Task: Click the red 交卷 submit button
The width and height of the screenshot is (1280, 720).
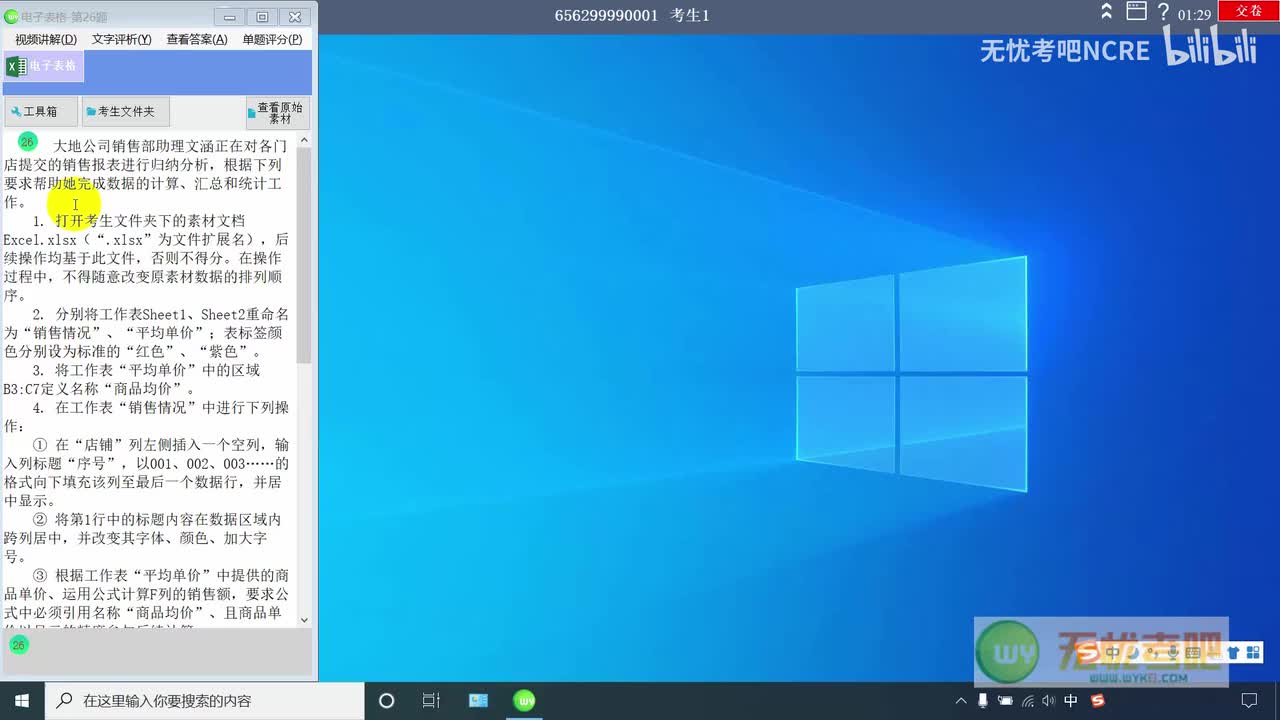Action: click(x=1249, y=11)
